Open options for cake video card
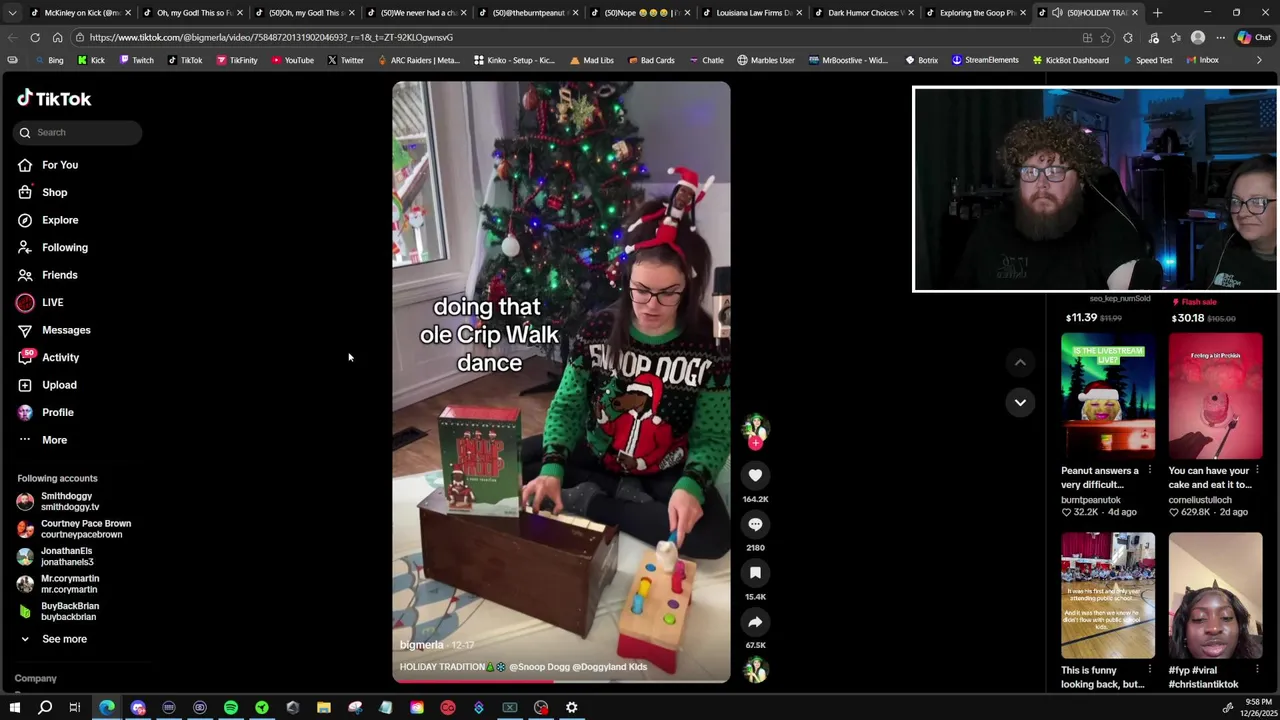Viewport: 1280px width, 720px height. (x=1257, y=470)
